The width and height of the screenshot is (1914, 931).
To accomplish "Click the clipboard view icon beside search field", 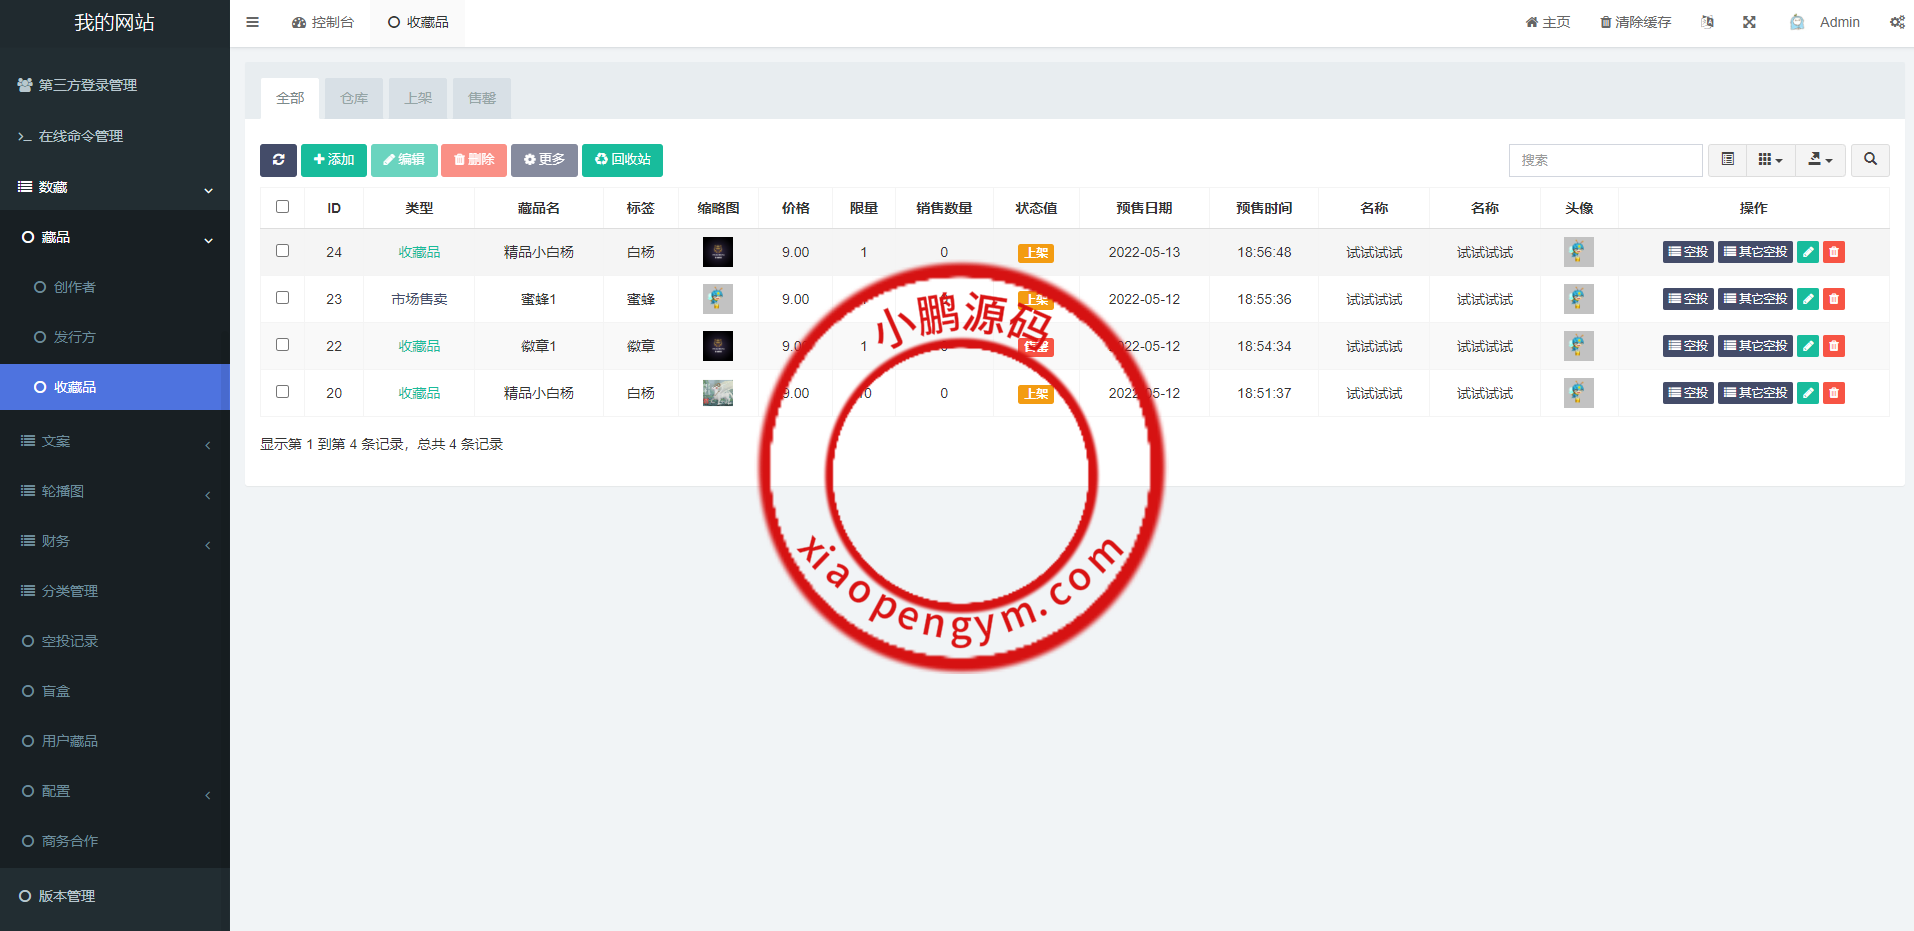I will 1726,160.
